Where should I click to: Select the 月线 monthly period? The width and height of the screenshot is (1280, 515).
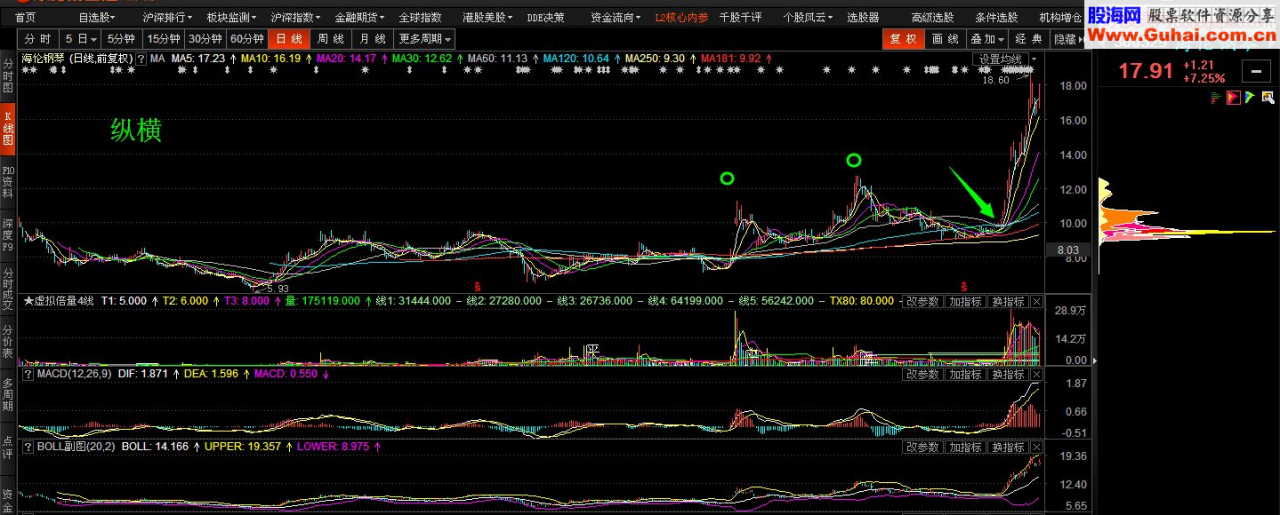tap(372, 39)
